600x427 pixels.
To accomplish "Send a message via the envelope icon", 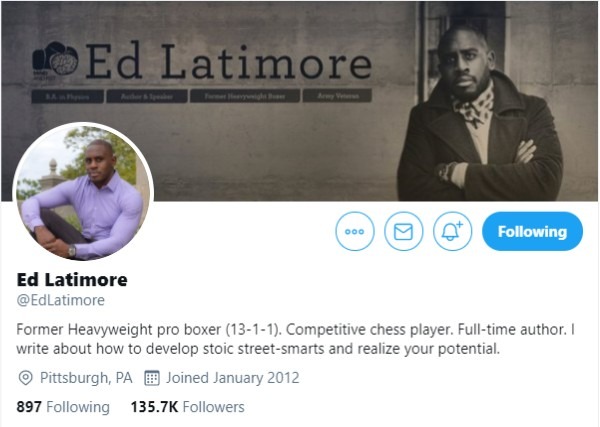I will pyautogui.click(x=403, y=231).
